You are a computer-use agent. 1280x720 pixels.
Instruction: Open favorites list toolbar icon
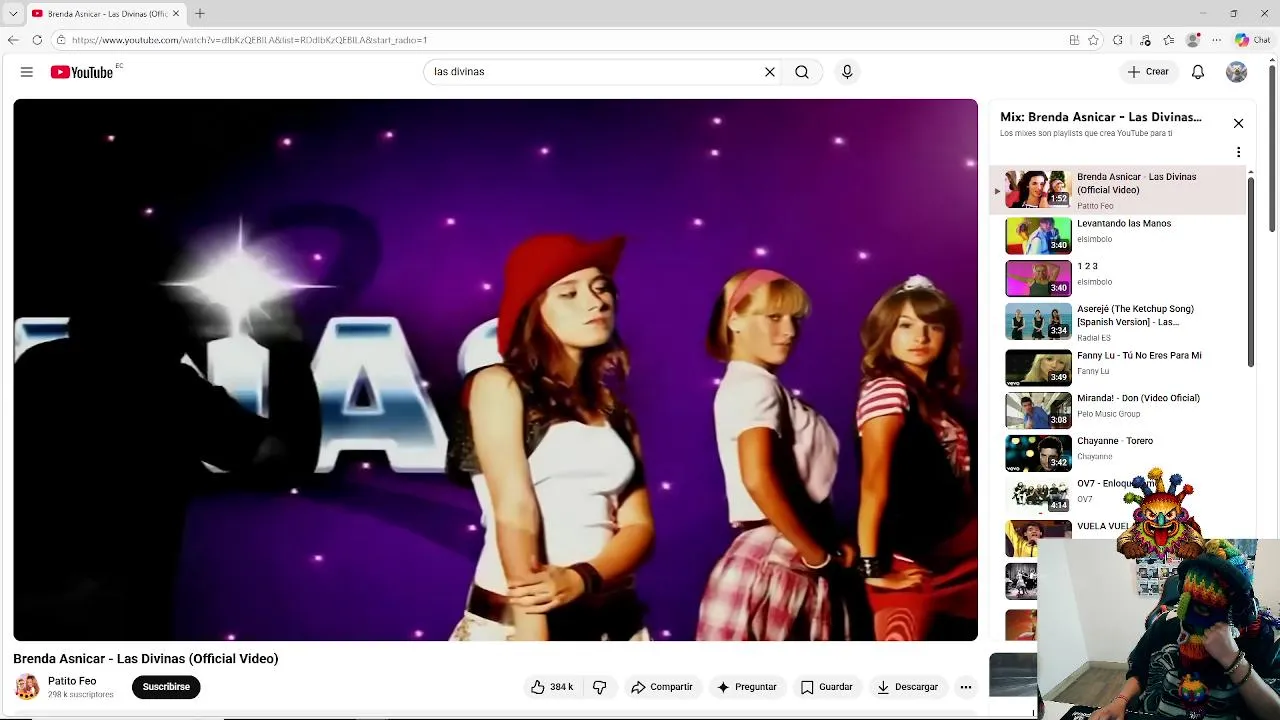[1168, 40]
